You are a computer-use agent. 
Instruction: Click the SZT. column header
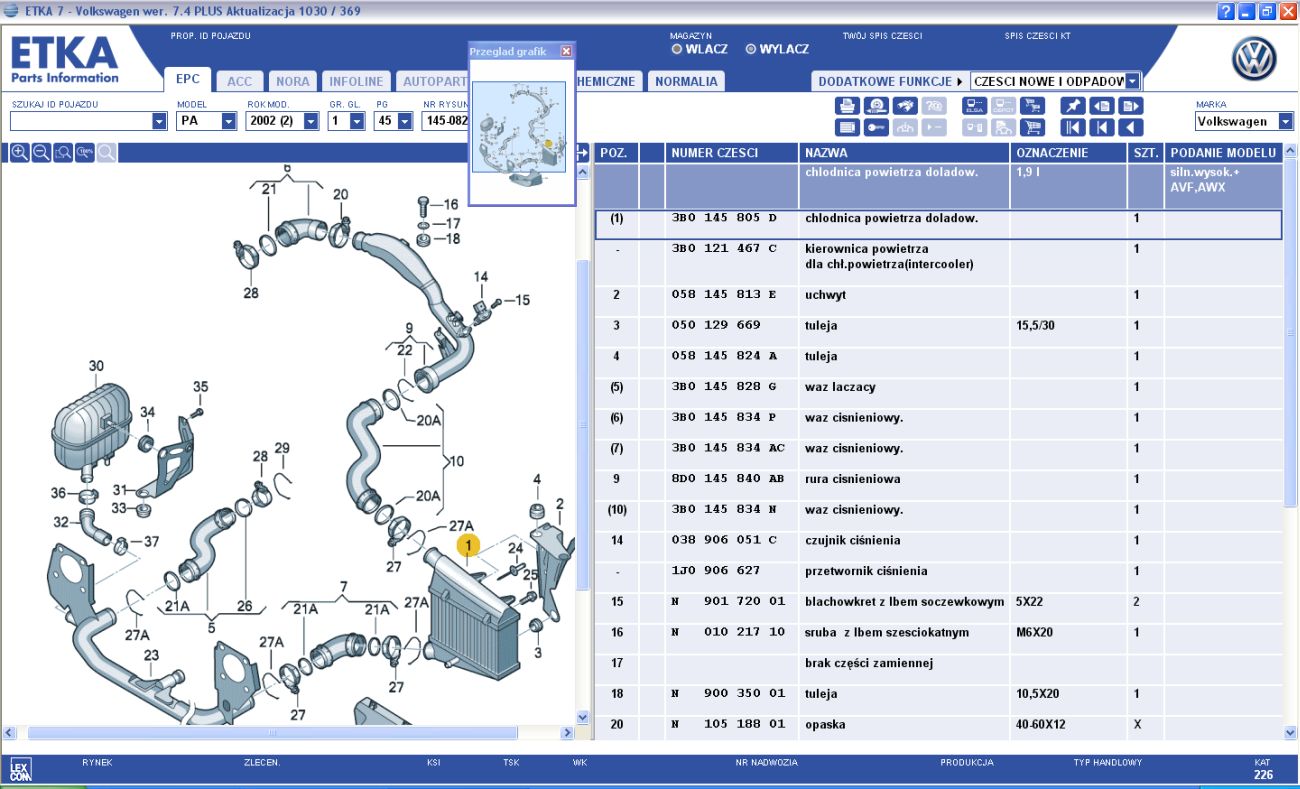(1146, 153)
